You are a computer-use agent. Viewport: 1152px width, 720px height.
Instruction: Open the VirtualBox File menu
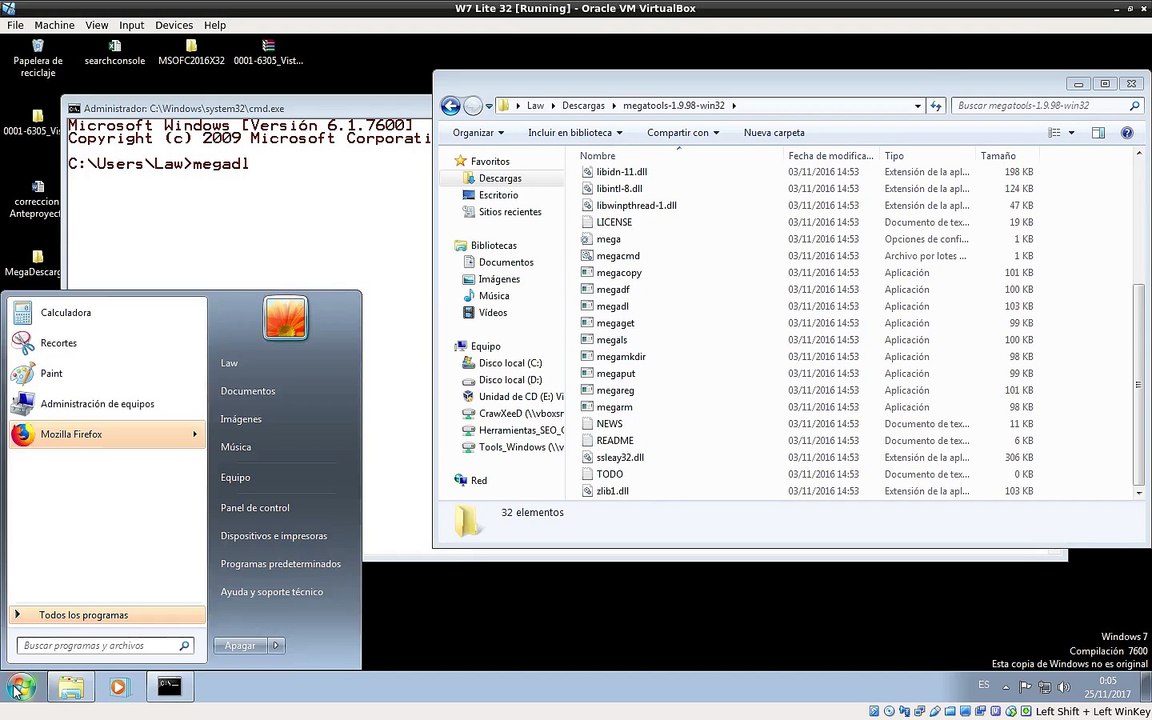tap(15, 25)
